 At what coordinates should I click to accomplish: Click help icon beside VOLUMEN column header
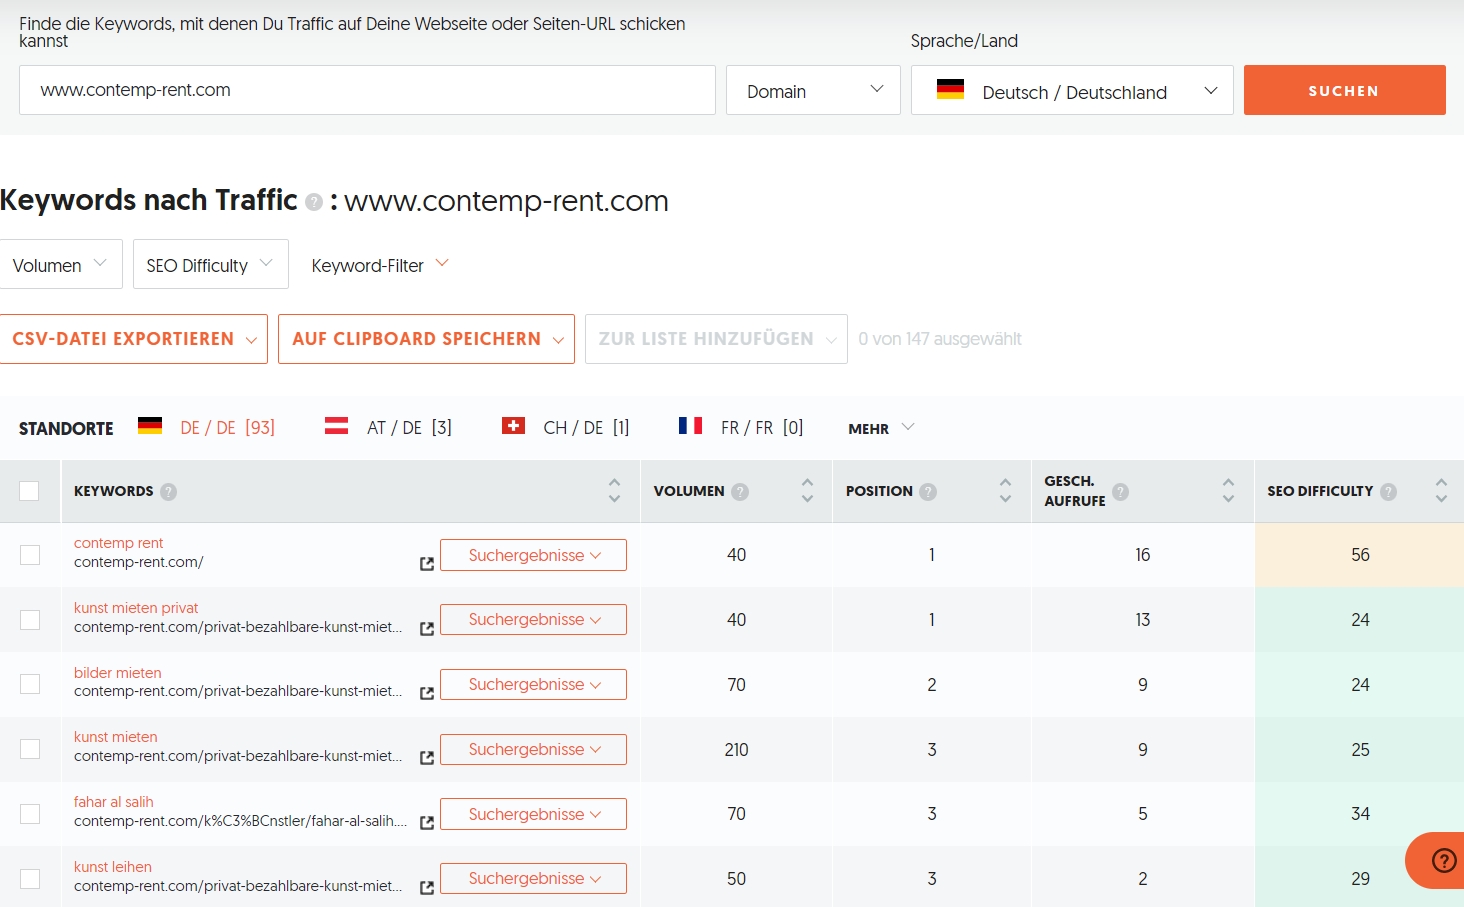pos(740,491)
